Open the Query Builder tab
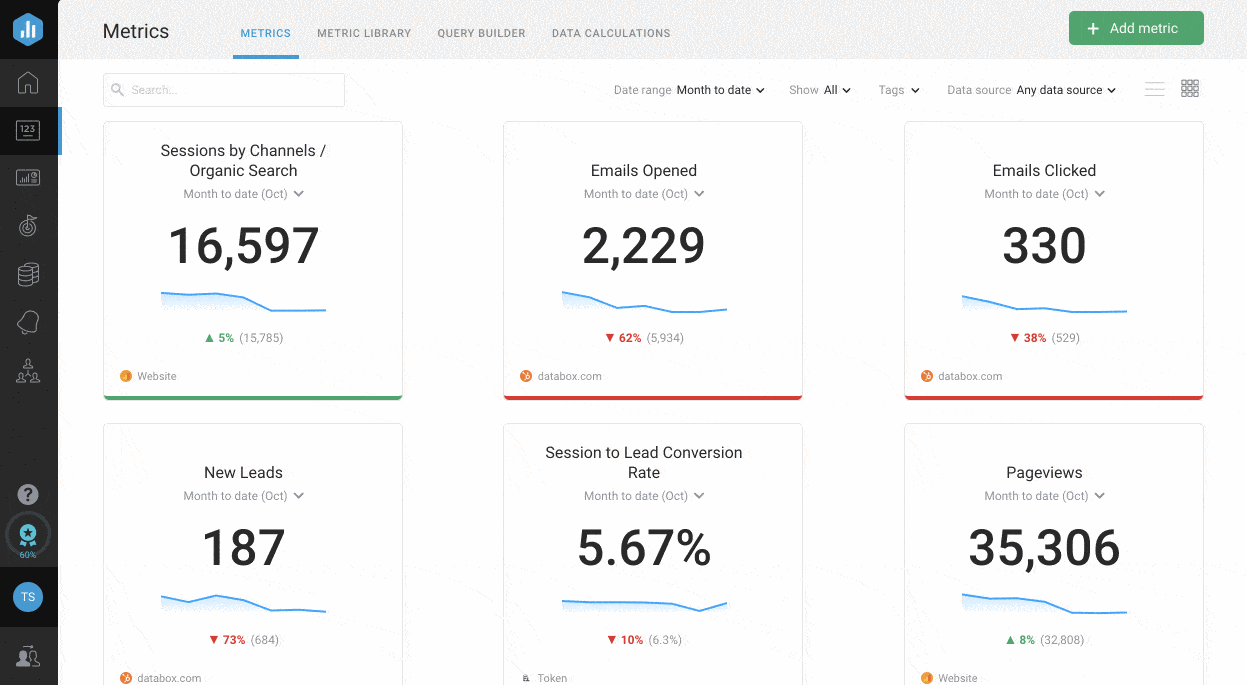The image size is (1247, 685). (481, 33)
